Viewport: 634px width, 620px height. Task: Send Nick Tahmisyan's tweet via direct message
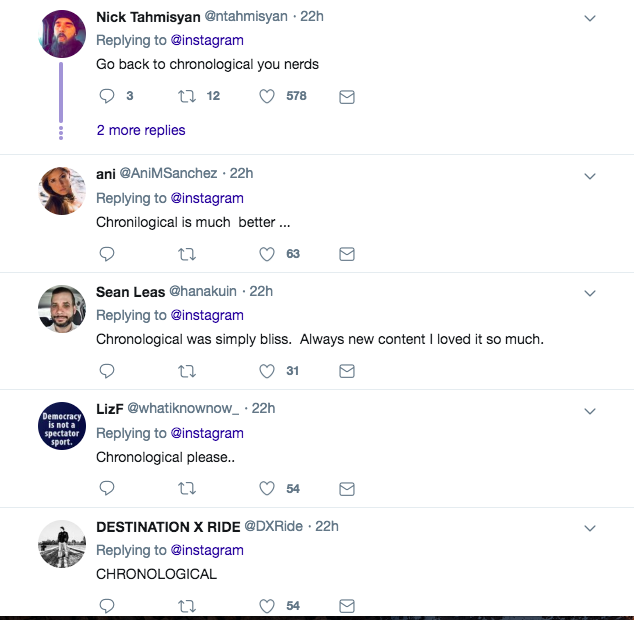pyautogui.click(x=347, y=97)
